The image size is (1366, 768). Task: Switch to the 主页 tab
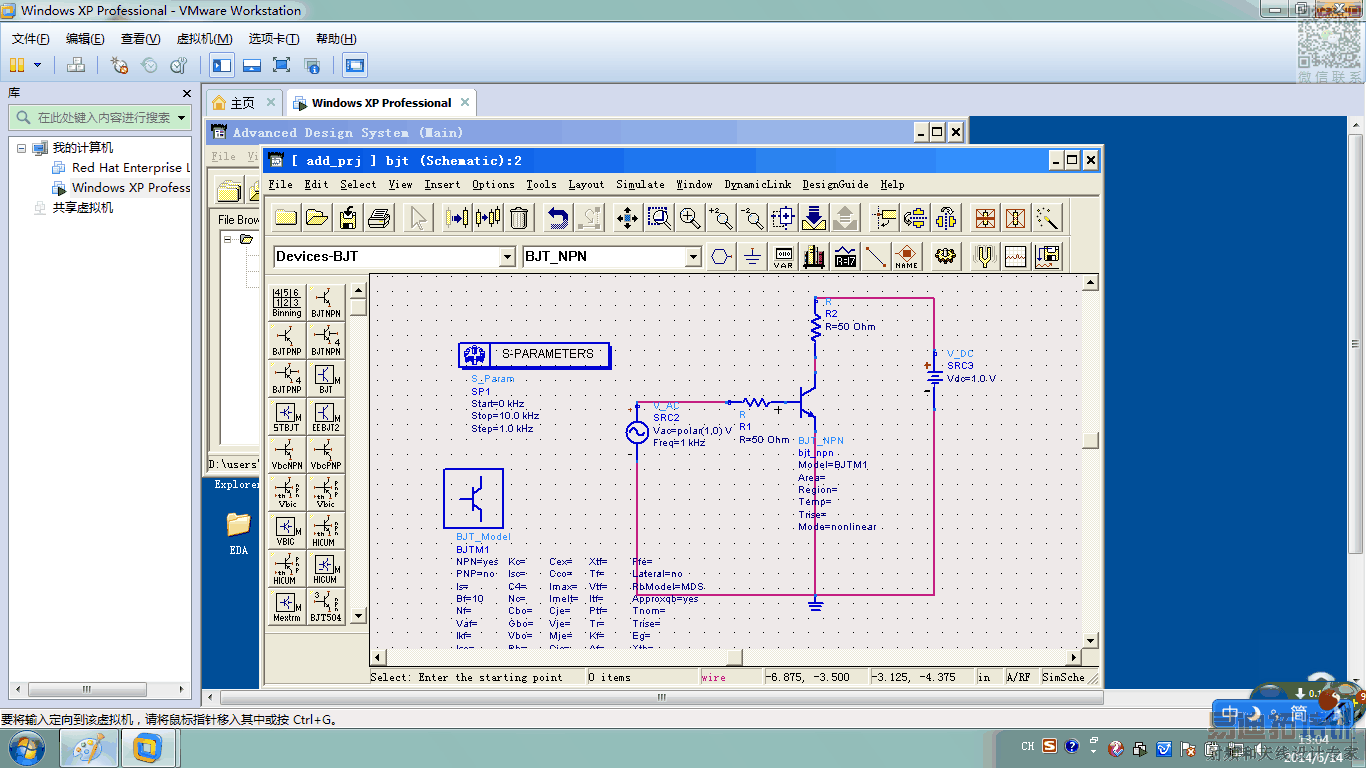coord(242,103)
